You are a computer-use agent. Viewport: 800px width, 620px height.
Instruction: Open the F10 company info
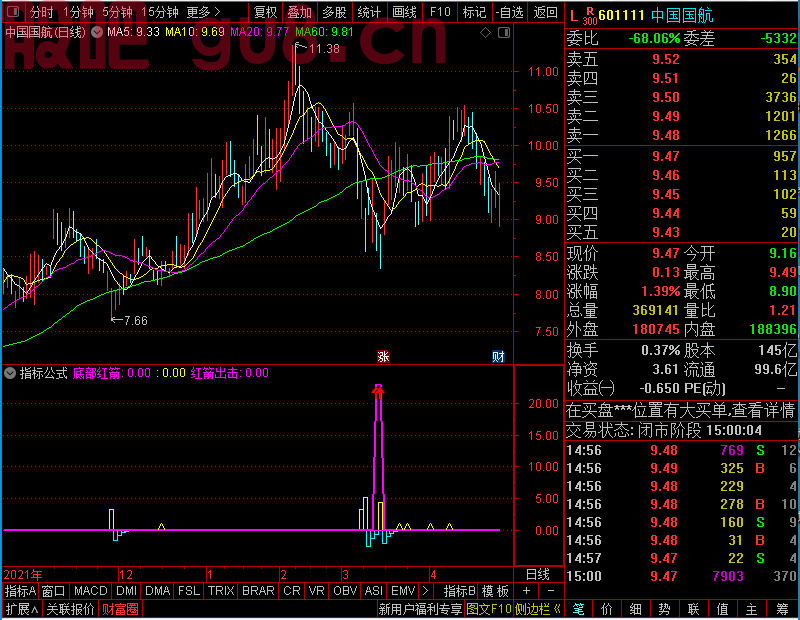[440, 12]
